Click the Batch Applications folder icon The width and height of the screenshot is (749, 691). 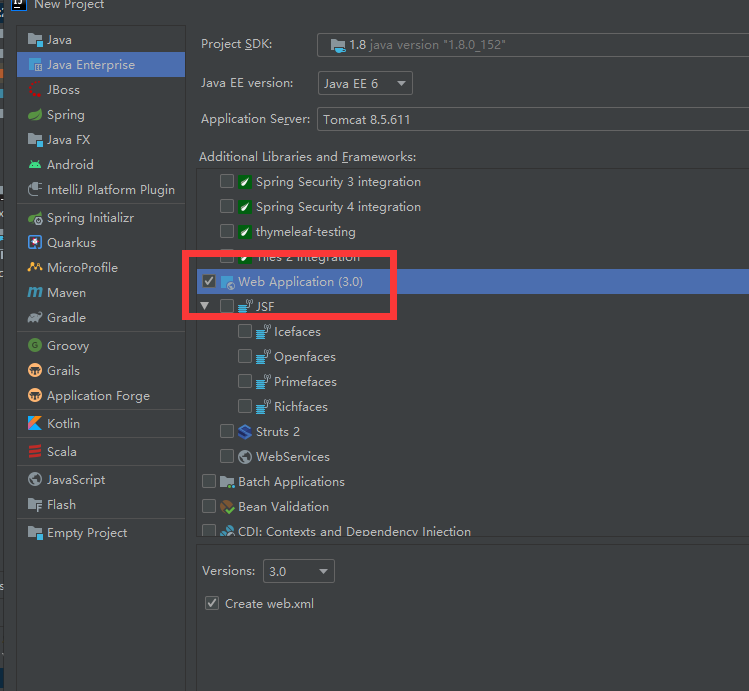(x=227, y=481)
